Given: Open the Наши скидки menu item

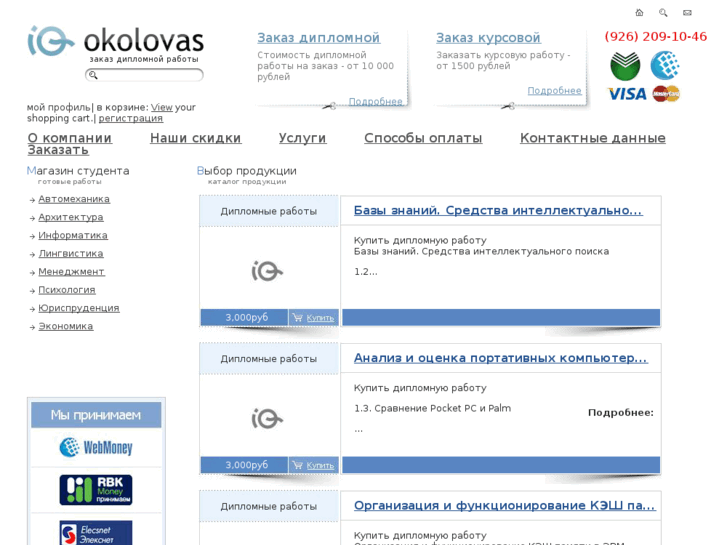Looking at the screenshot, I should [x=196, y=138].
